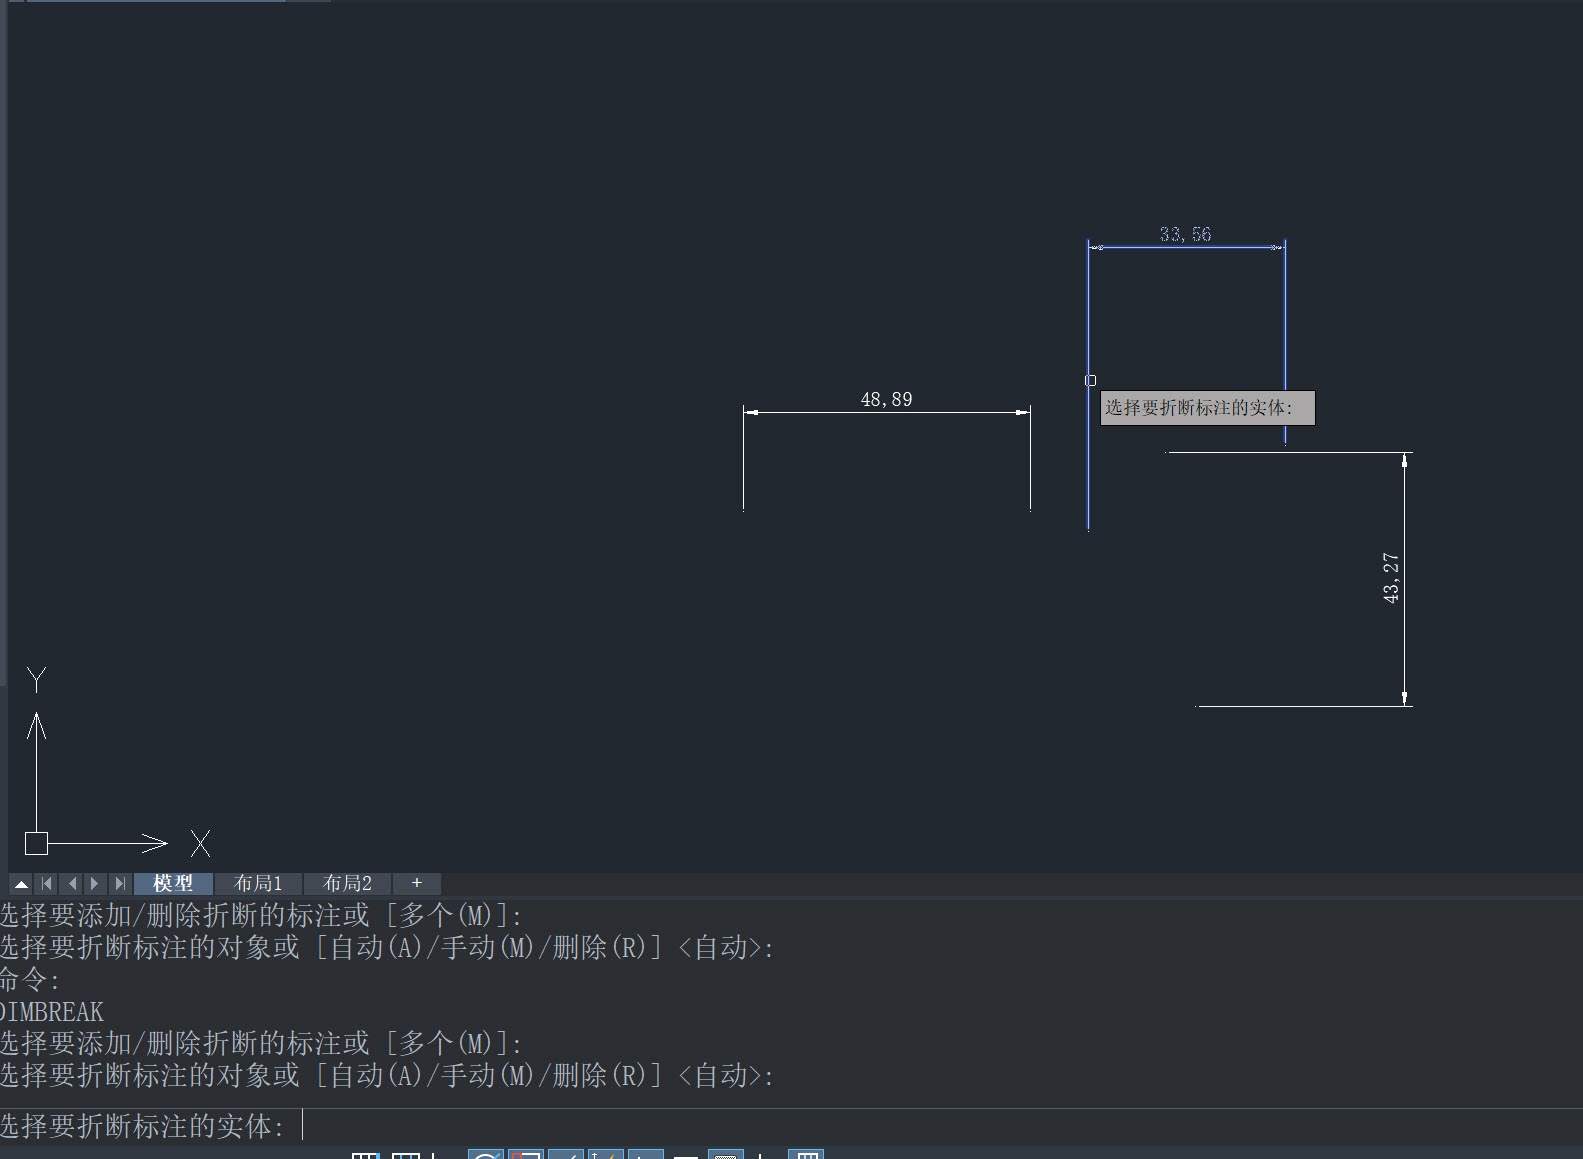Pick the dimension line under 48,89
This screenshot has width=1583, height=1159.
[886, 412]
